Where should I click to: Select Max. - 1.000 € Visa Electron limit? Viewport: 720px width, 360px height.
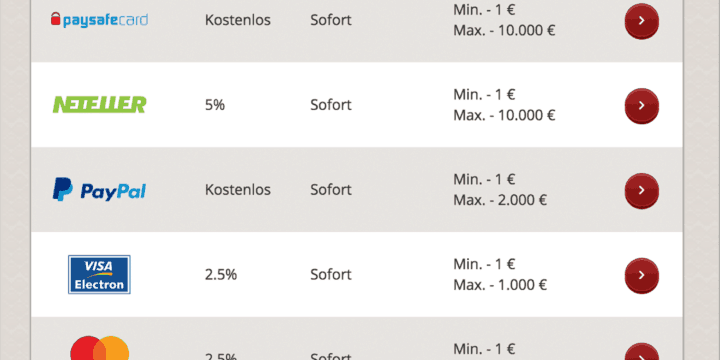[x=500, y=286]
